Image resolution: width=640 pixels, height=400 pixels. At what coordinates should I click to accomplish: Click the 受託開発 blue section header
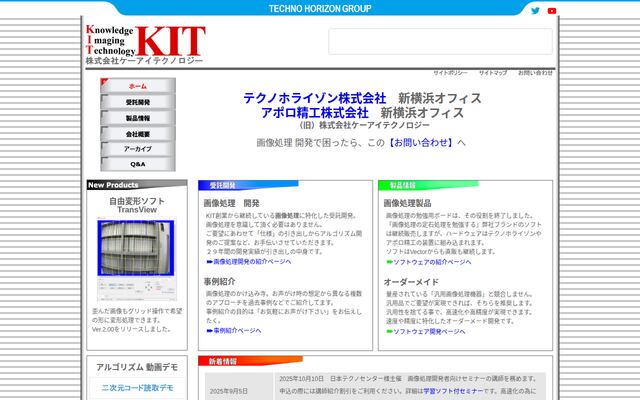tap(248, 185)
